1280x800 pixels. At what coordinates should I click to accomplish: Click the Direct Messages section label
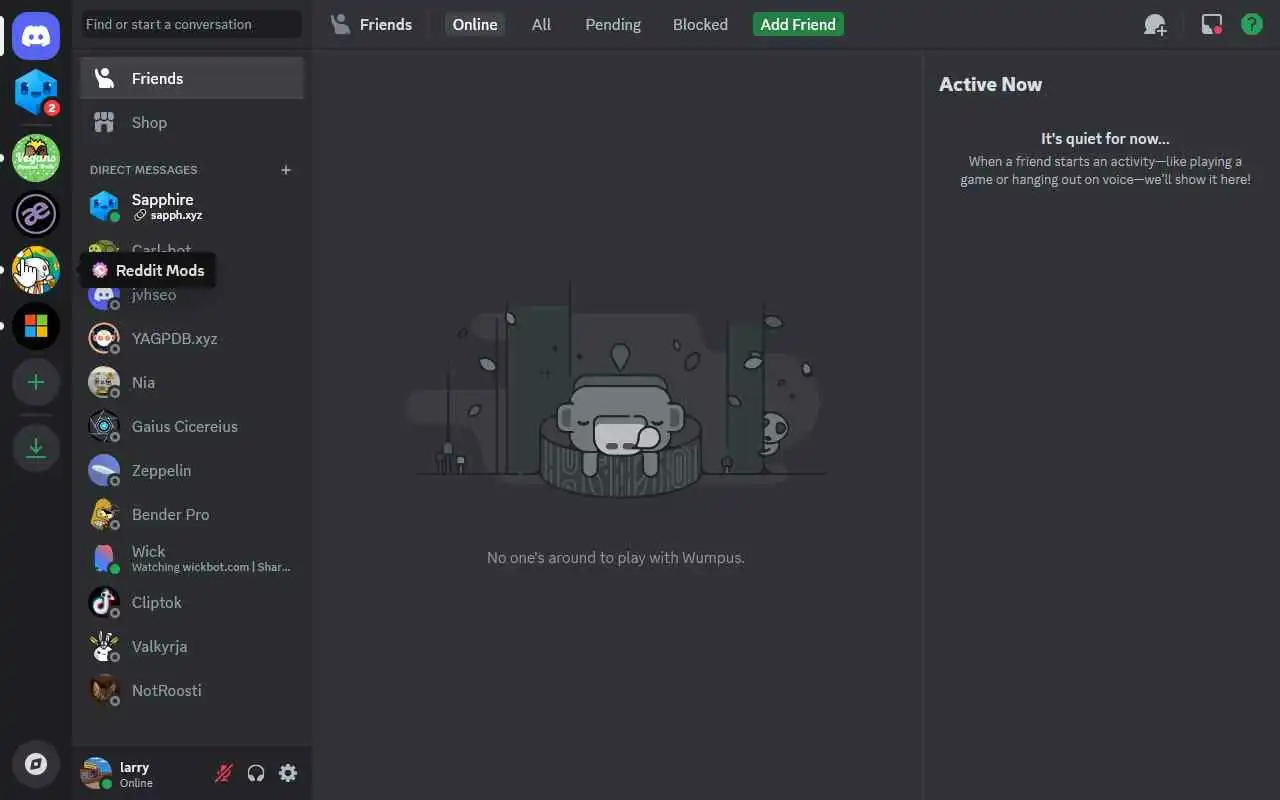pos(143,170)
